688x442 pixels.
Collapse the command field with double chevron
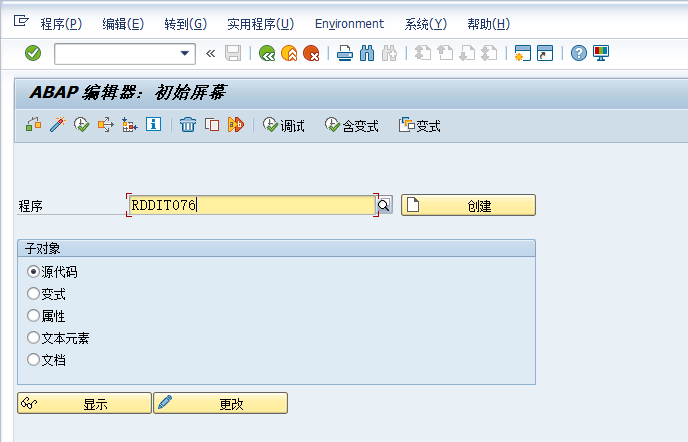point(211,54)
